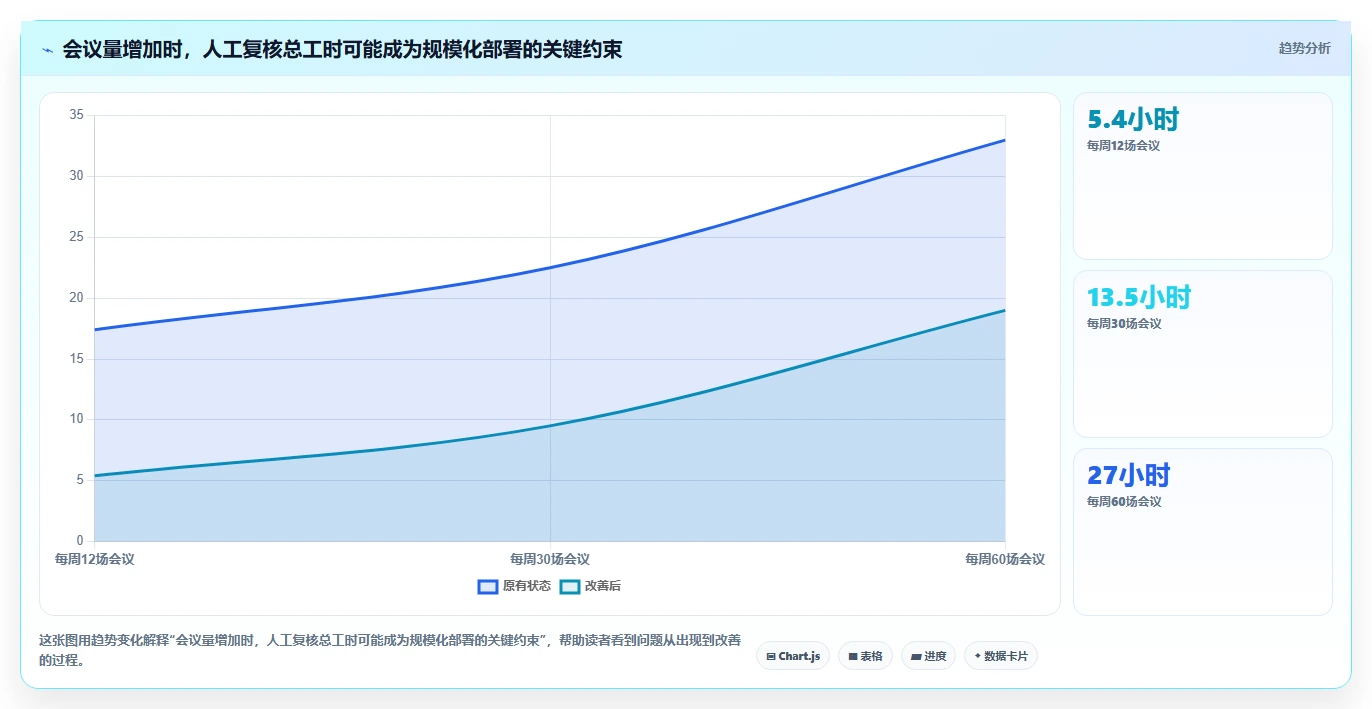This screenshot has height=709, width=1372.
Task: Click the 每周12场会议 label in stat card
Action: (x=1123, y=146)
